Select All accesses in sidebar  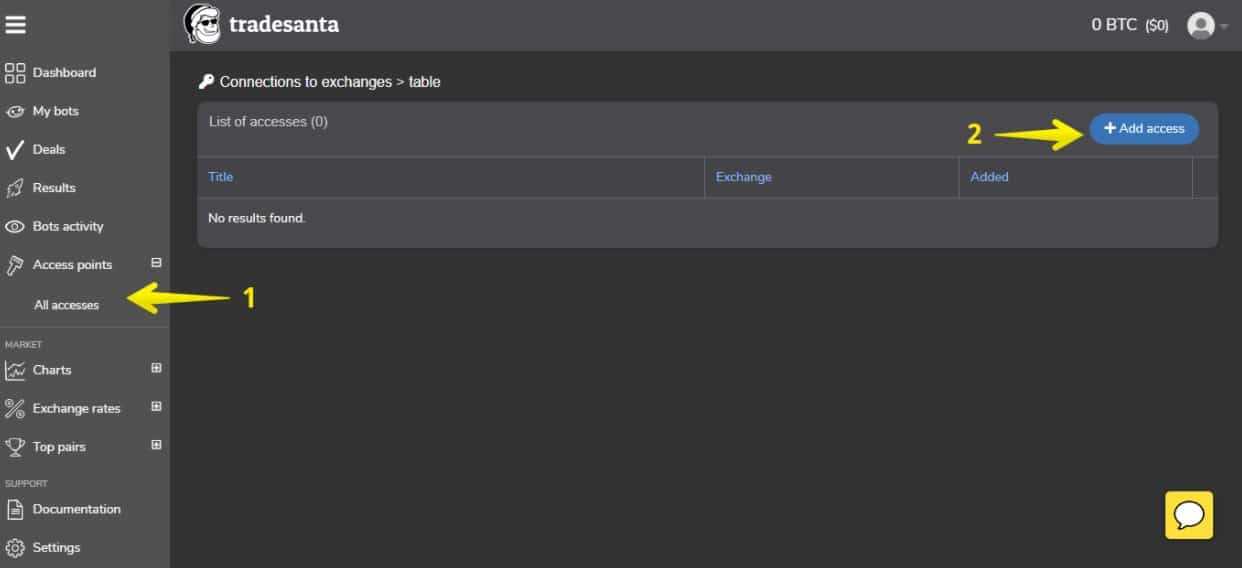click(67, 305)
